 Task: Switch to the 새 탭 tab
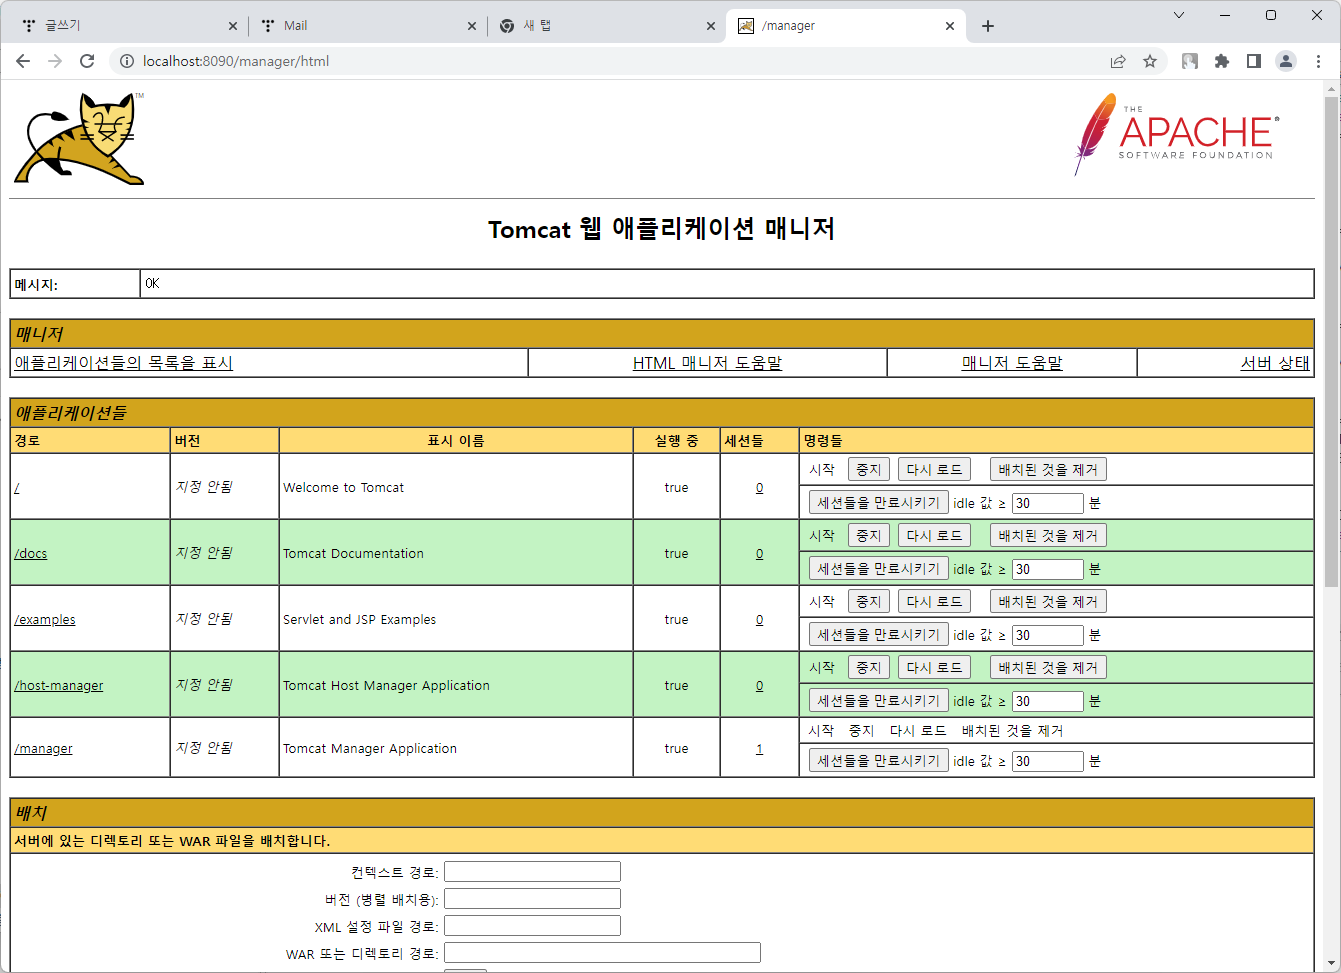point(606,26)
